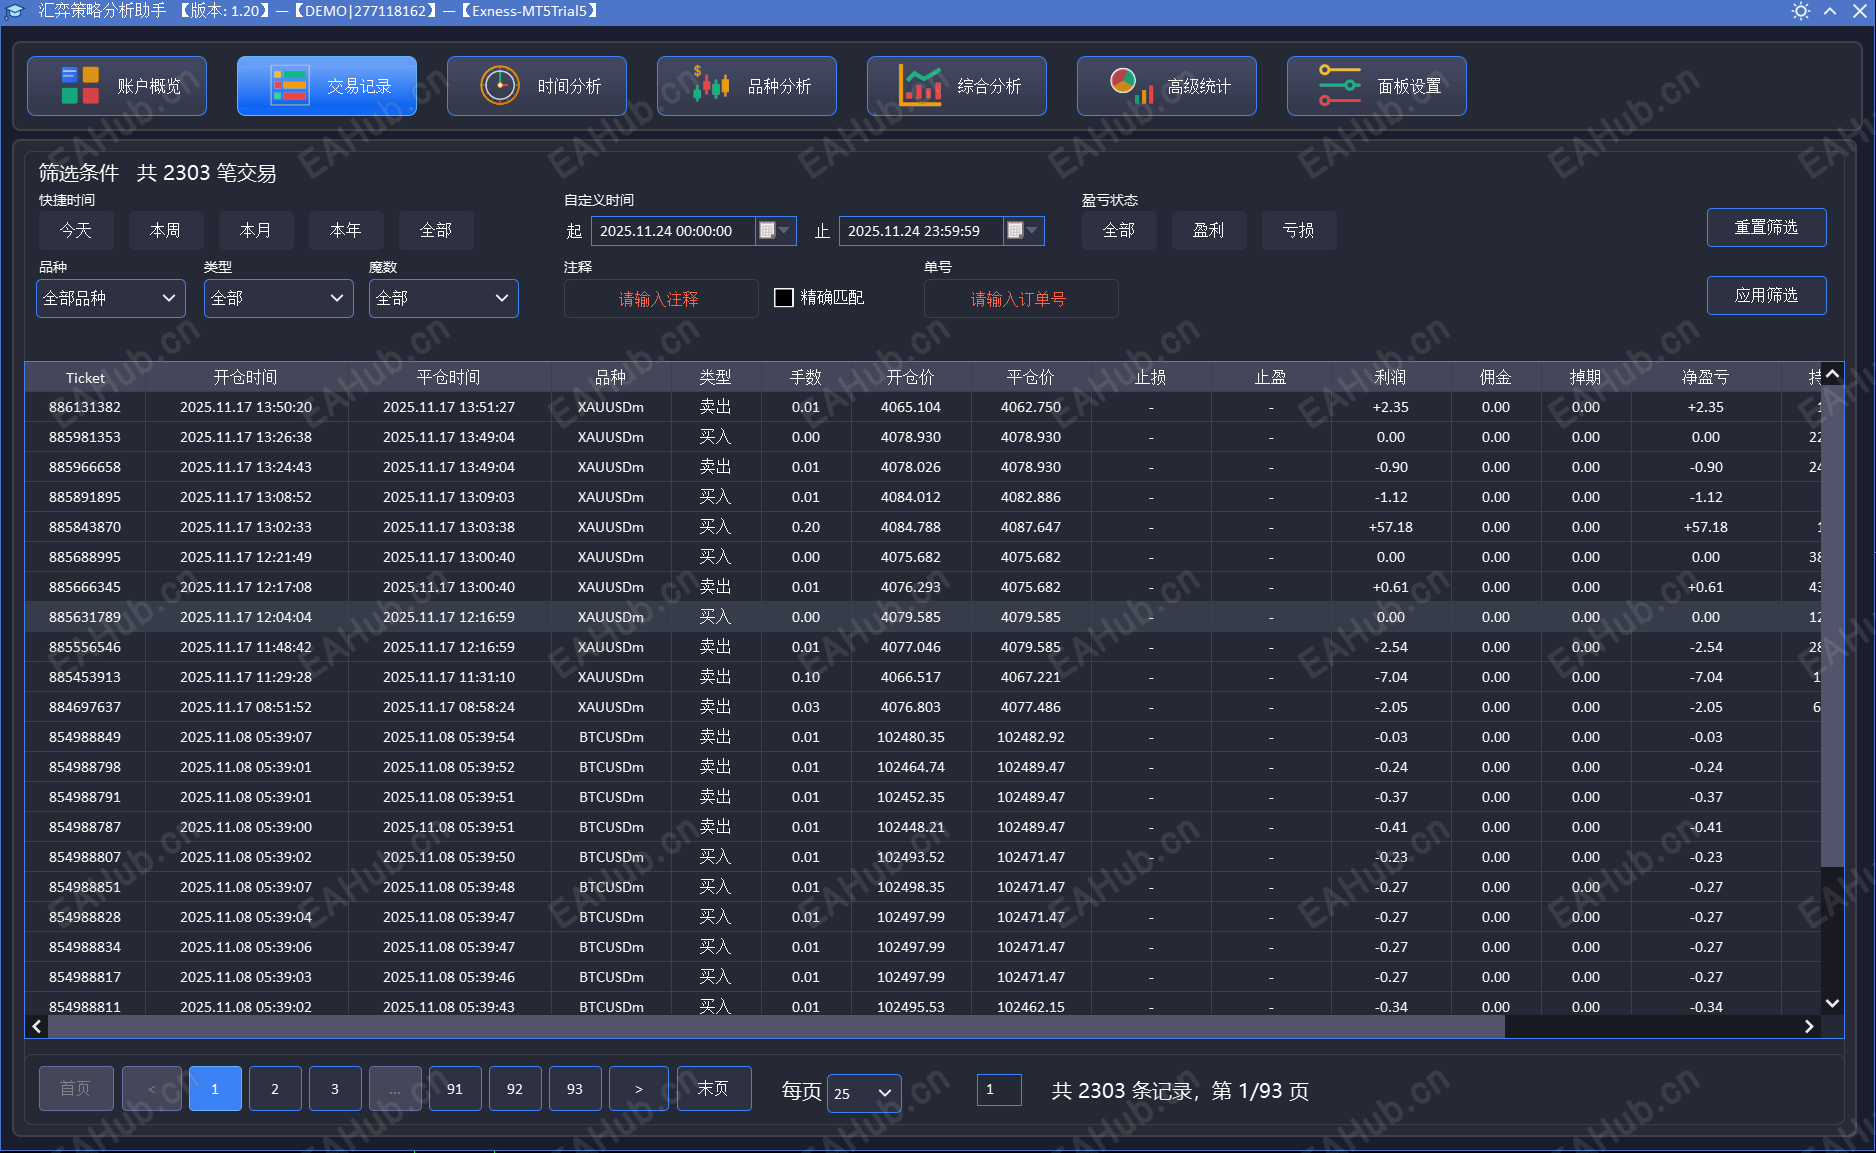The height and width of the screenshot is (1153, 1876).
Task: Open the start time calendar picker
Action: coord(768,231)
